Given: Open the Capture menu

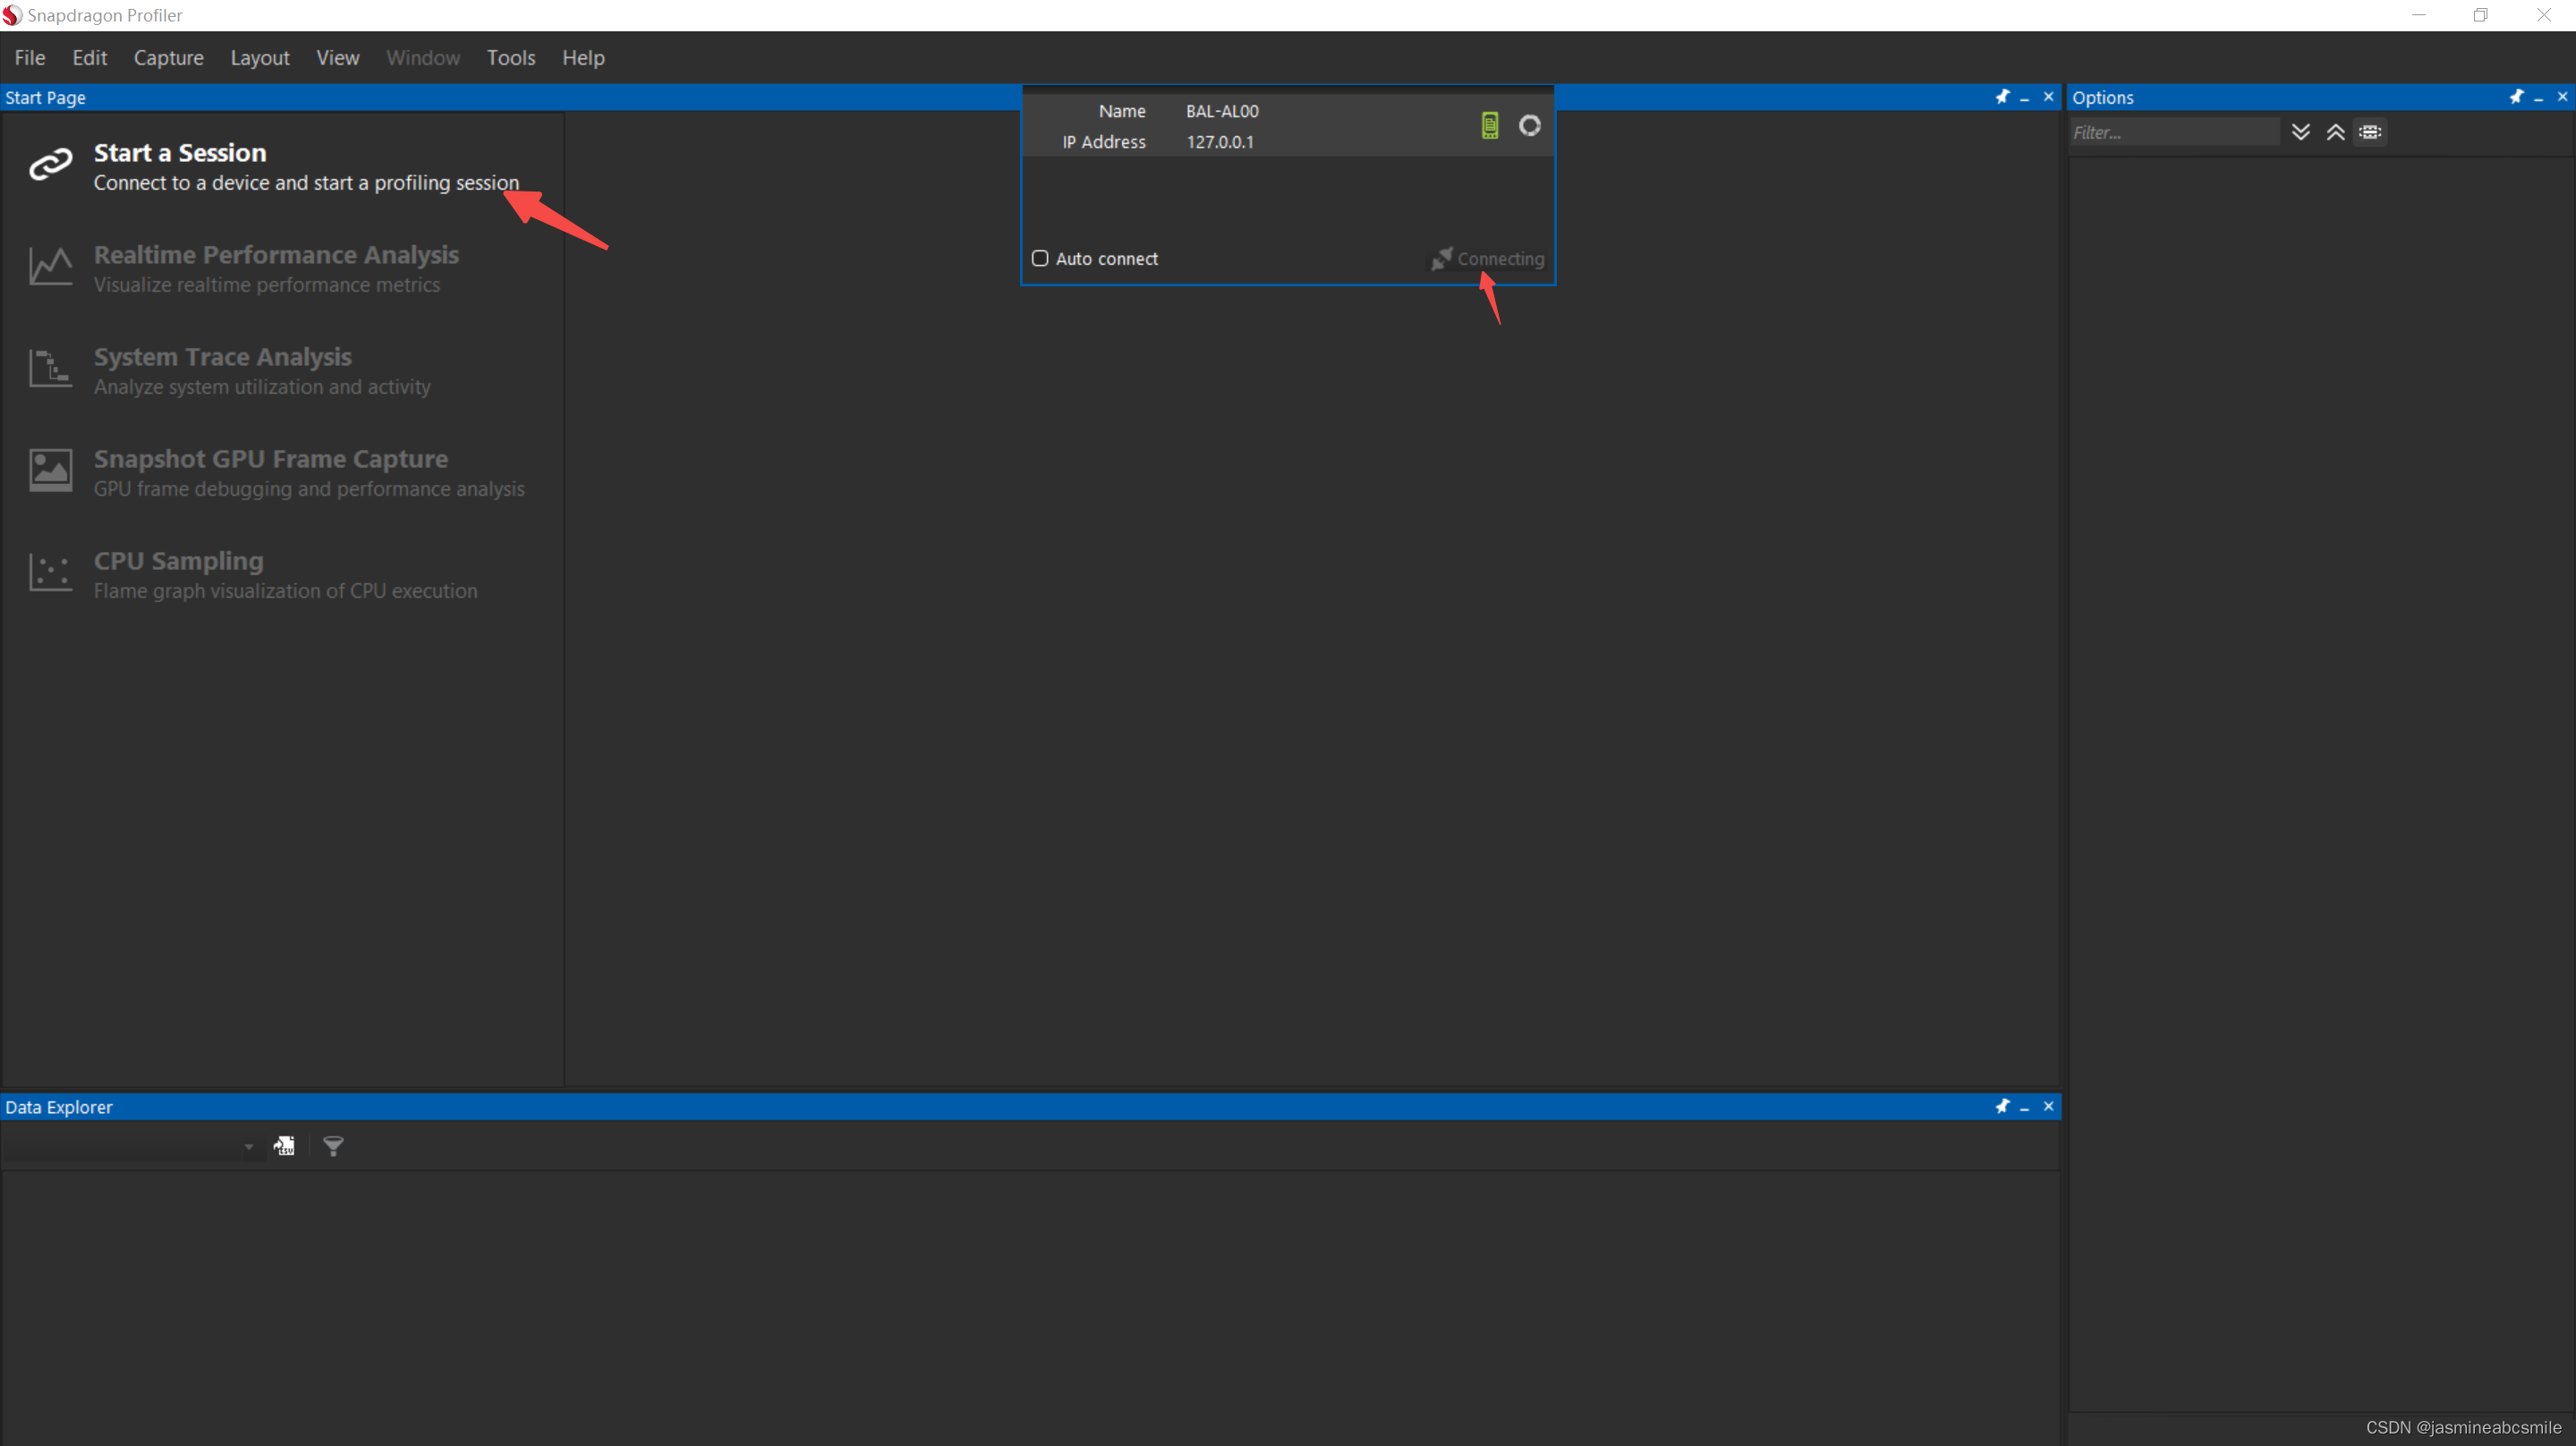Looking at the screenshot, I should pyautogui.click(x=168, y=57).
